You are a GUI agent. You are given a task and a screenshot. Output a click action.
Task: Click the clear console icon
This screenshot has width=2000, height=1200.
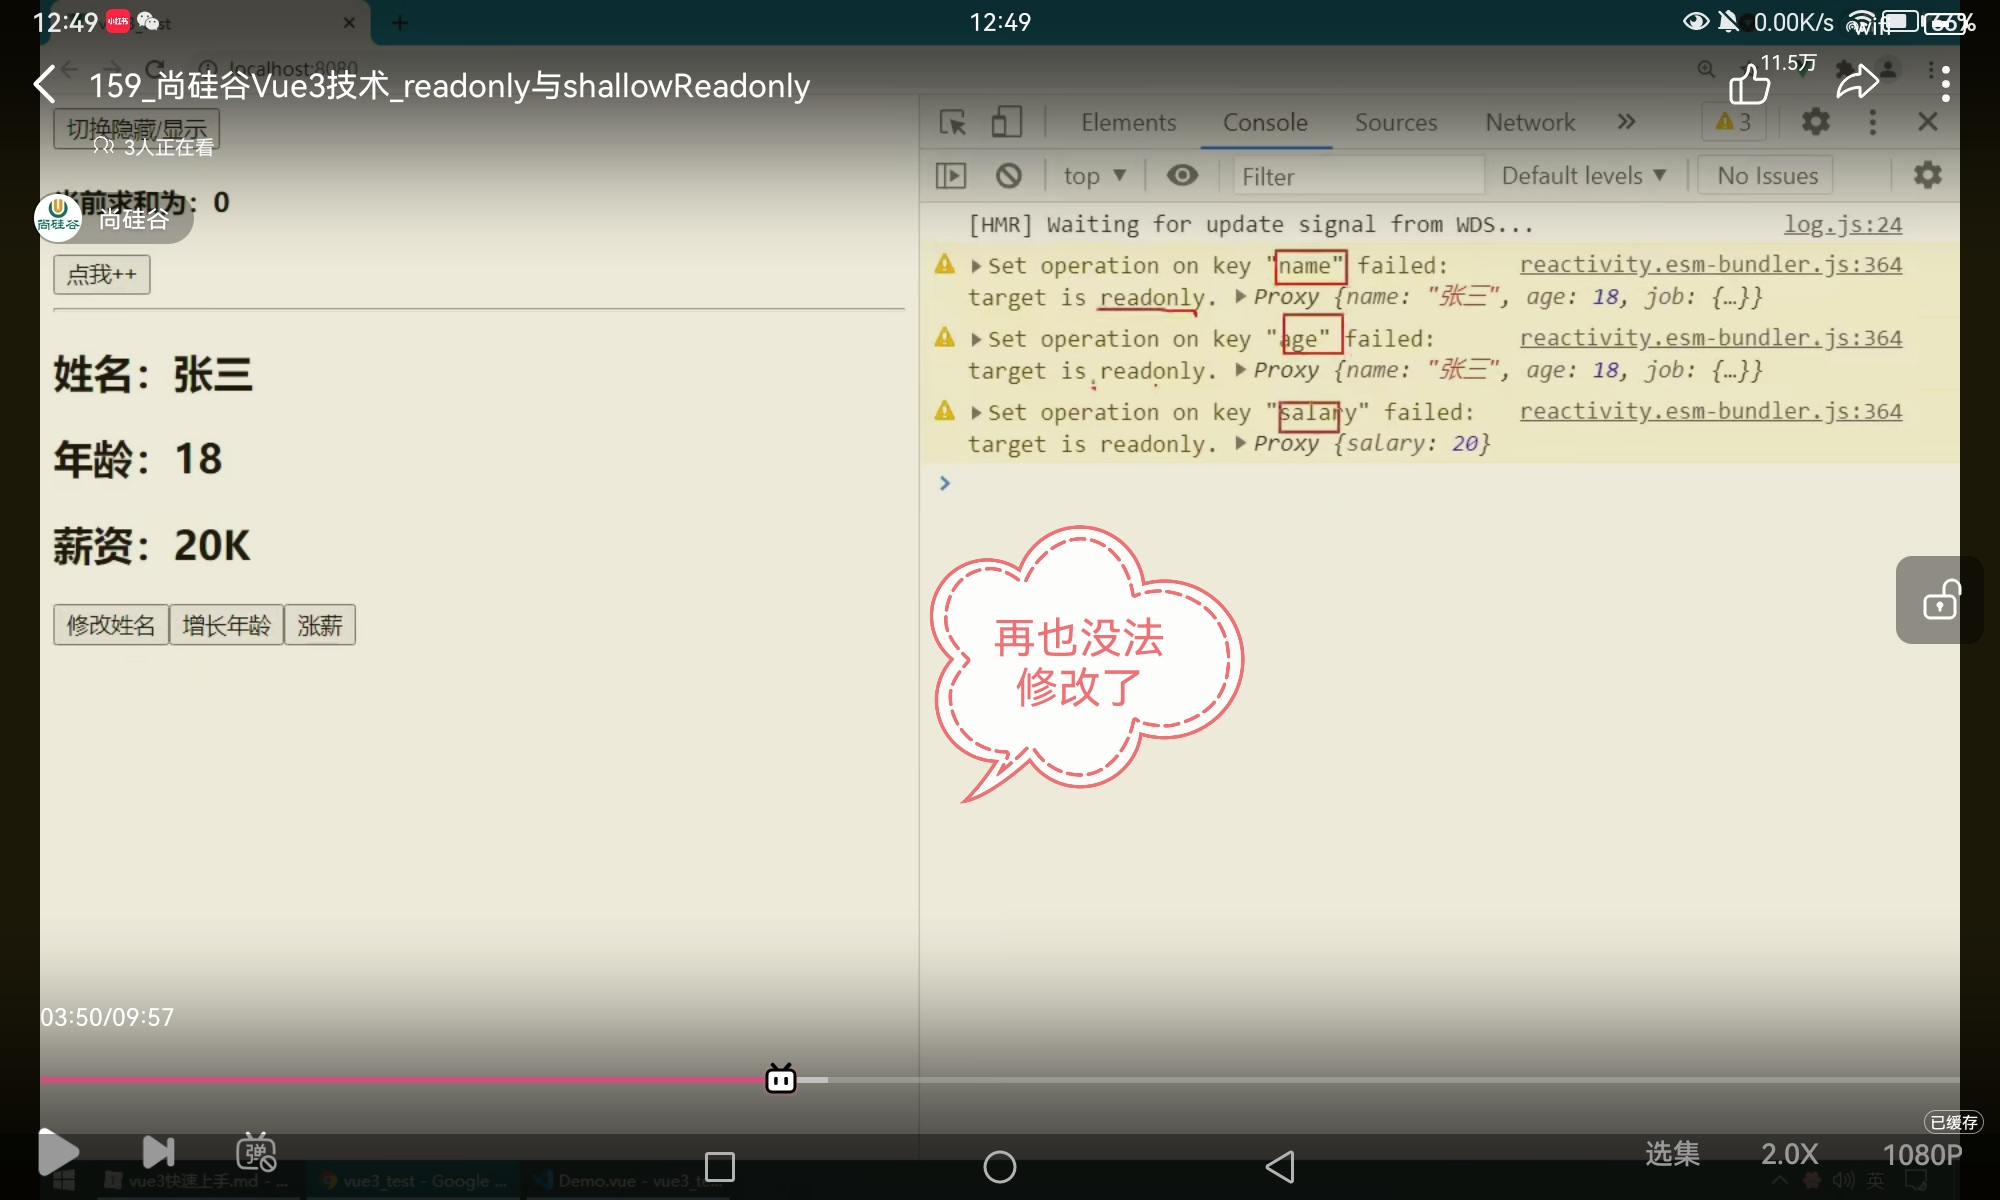coord(1008,176)
